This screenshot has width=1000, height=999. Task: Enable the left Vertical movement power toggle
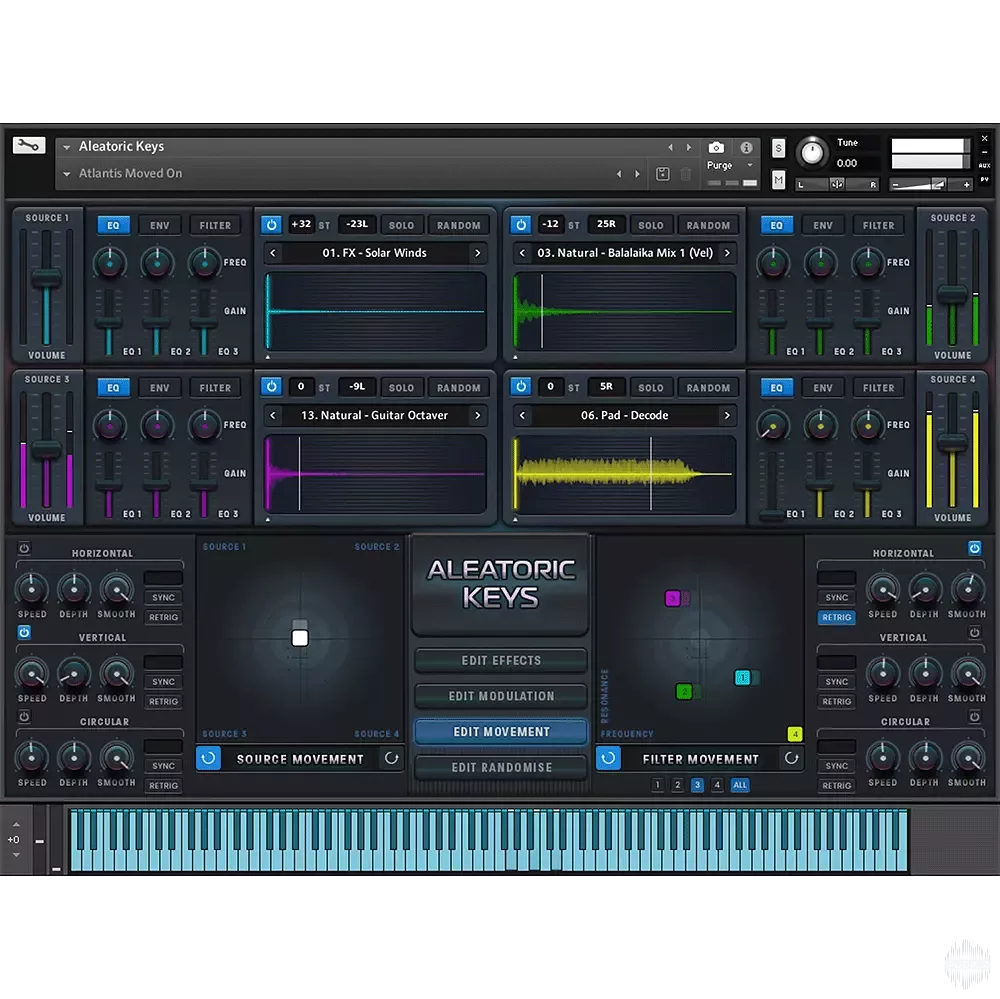(24, 633)
